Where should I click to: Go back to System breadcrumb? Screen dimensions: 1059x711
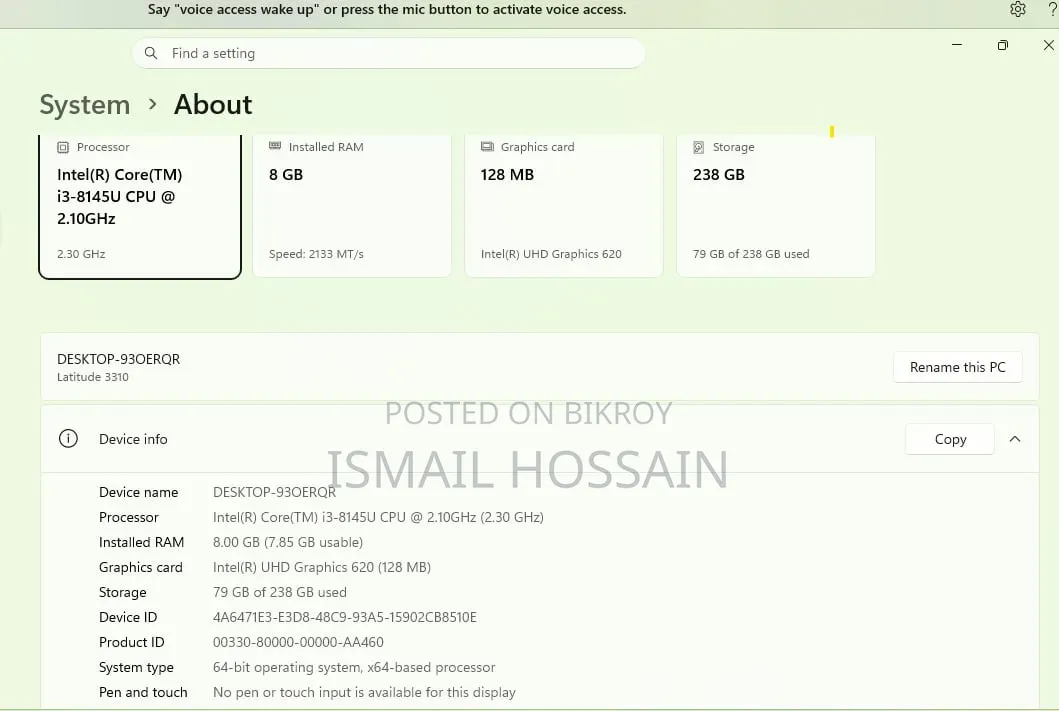[84, 105]
